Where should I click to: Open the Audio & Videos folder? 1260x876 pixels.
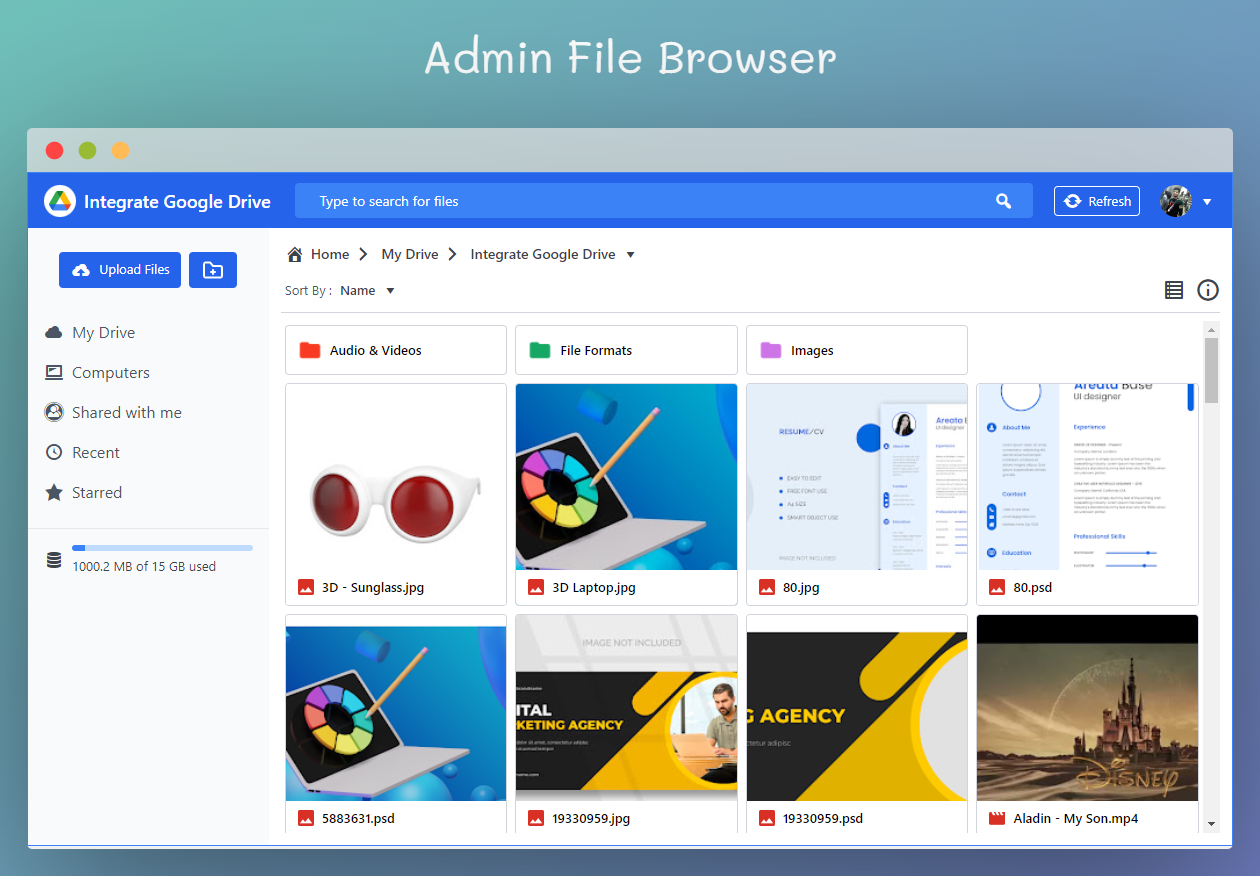(x=396, y=350)
